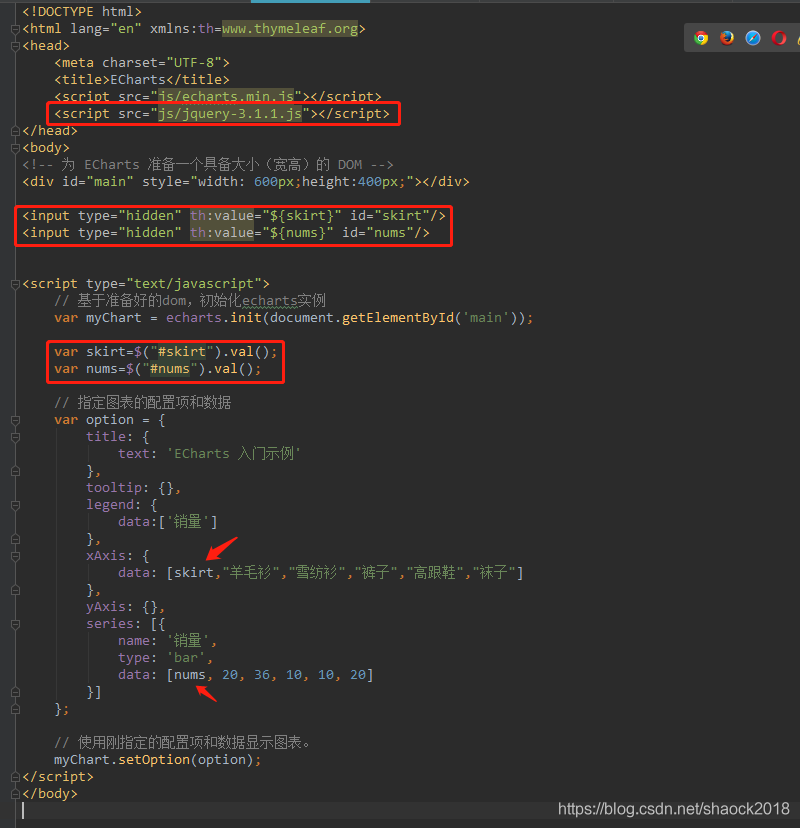The image size is (800, 828).
Task: Open page in Firefox browser icon
Action: click(727, 38)
